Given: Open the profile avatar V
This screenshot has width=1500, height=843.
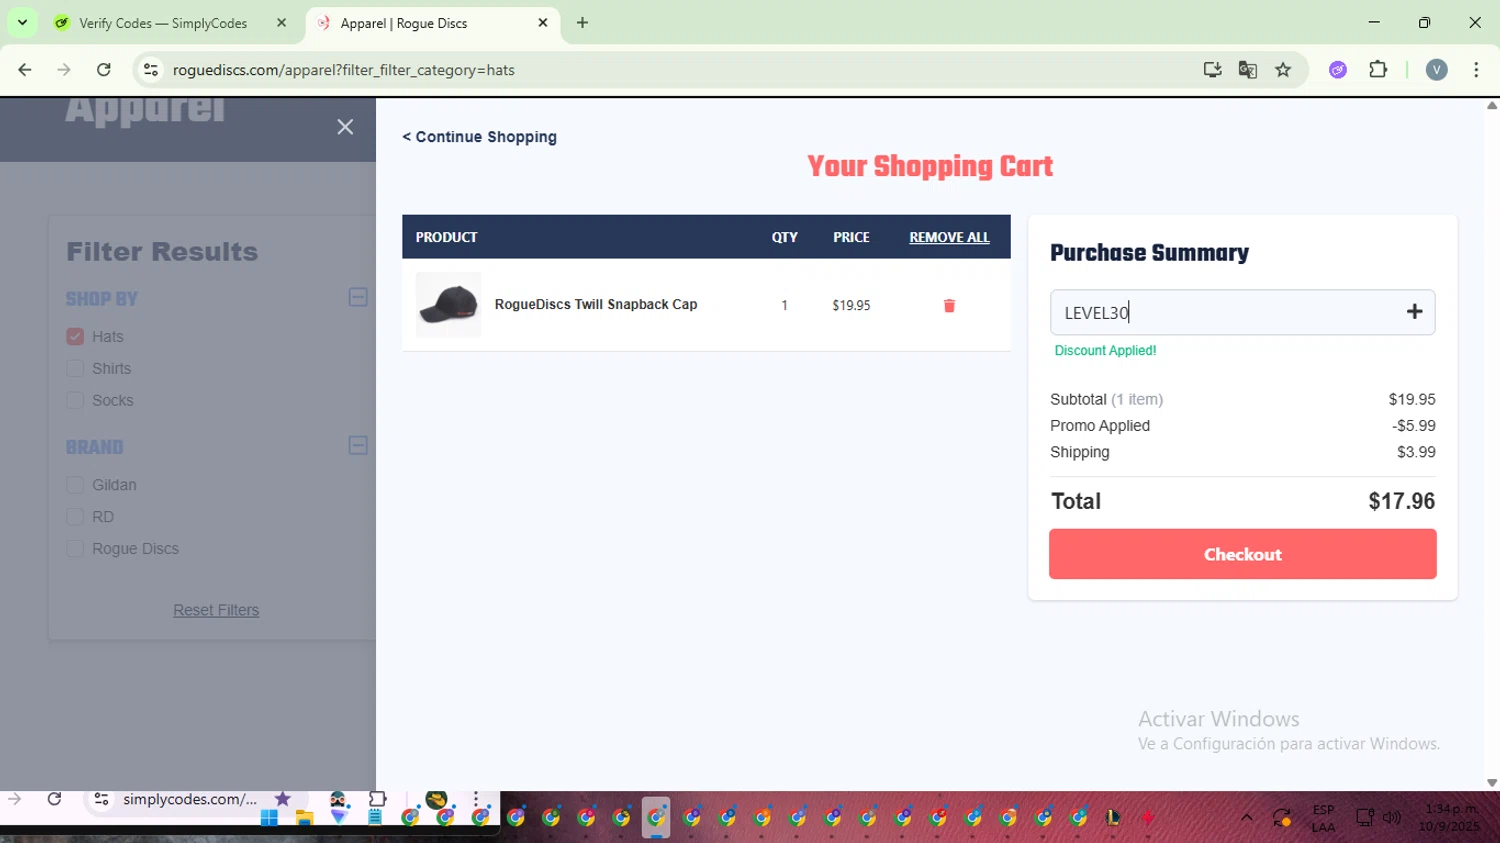Looking at the screenshot, I should tap(1437, 70).
